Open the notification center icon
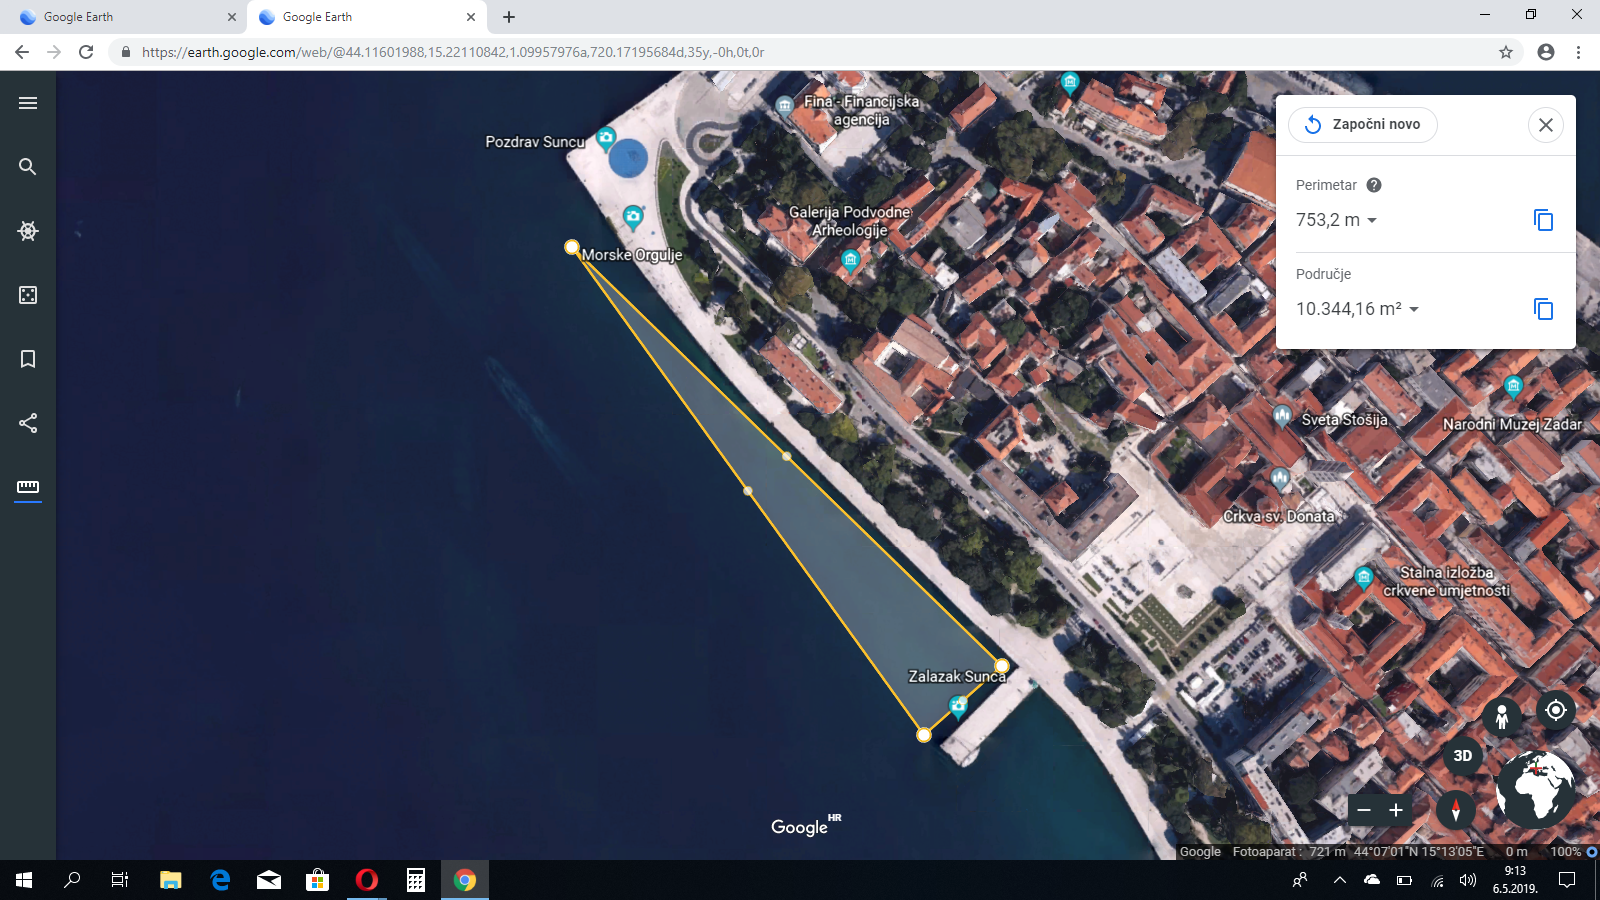This screenshot has height=900, width=1600. click(x=1567, y=880)
